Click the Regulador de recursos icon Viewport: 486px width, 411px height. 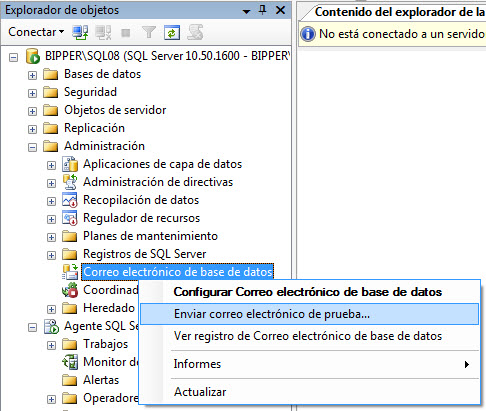pyautogui.click(x=70, y=218)
